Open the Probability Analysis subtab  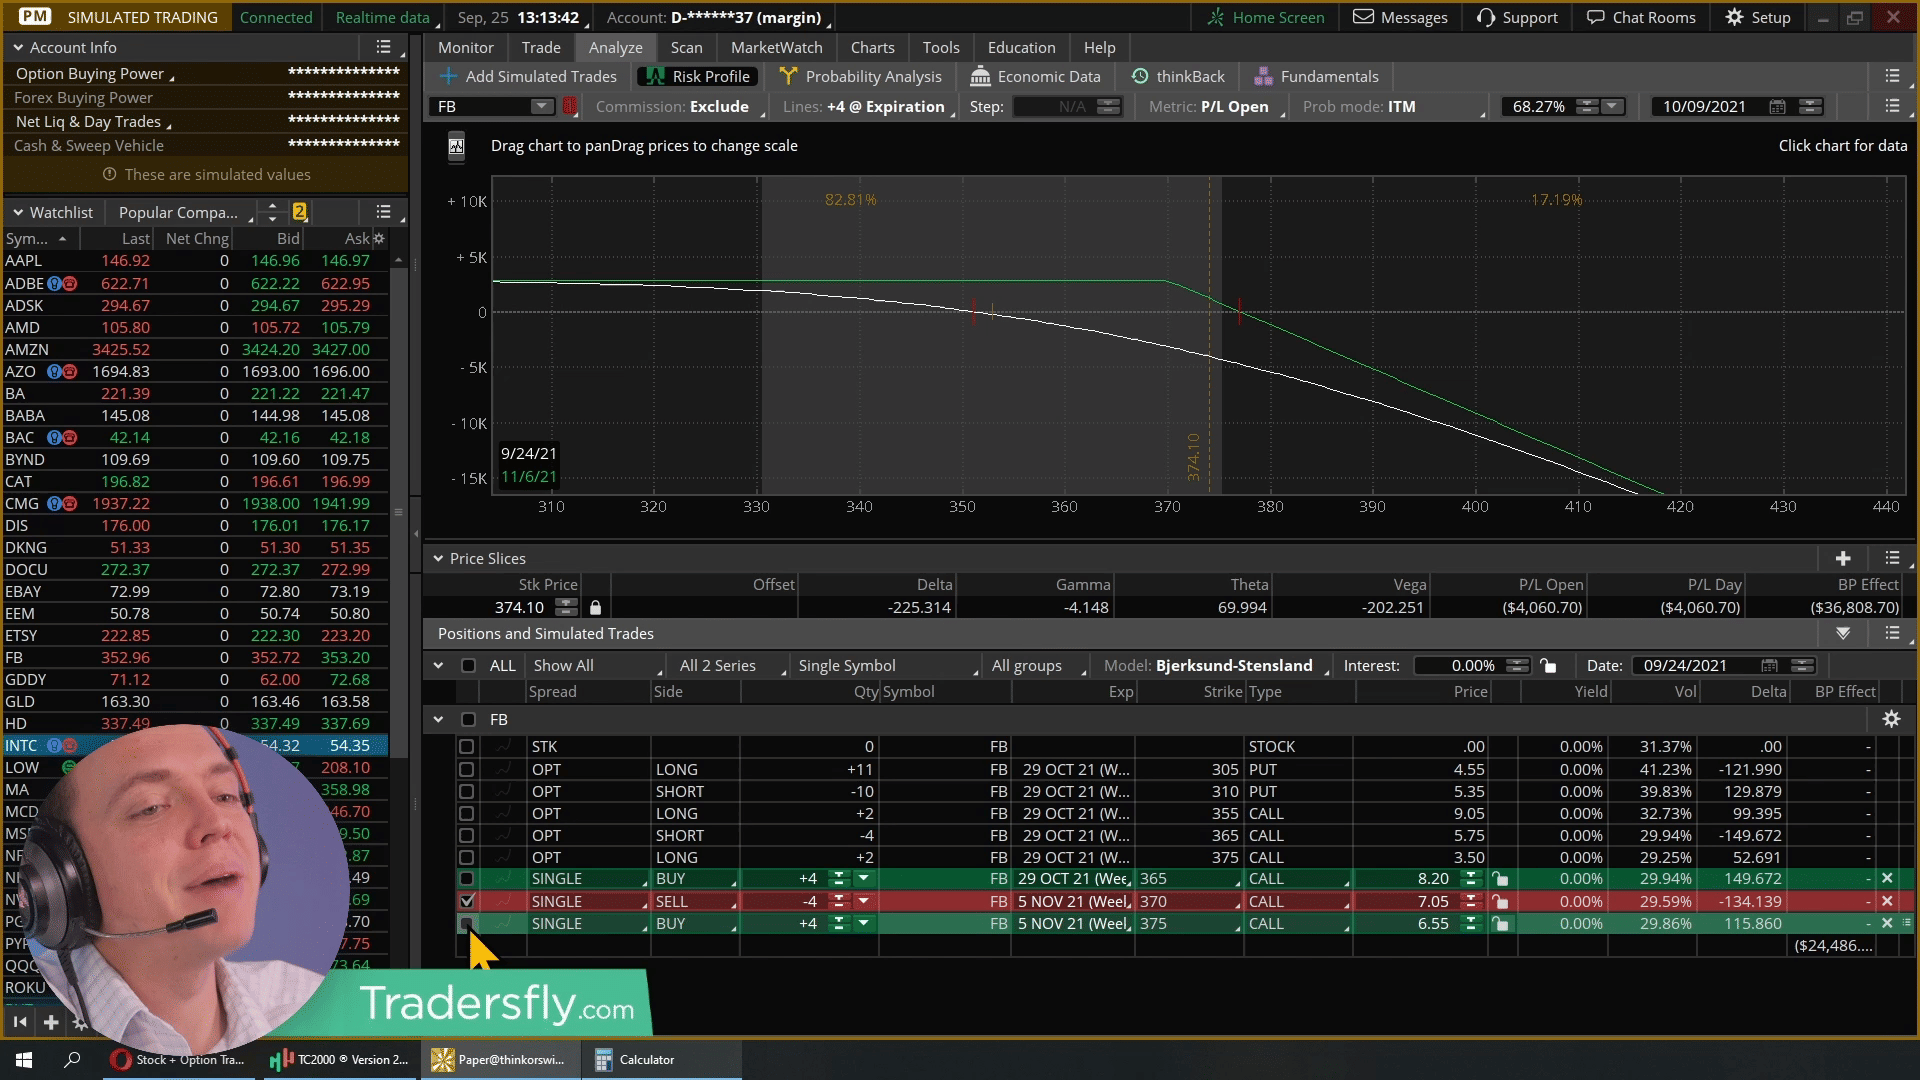pos(861,76)
